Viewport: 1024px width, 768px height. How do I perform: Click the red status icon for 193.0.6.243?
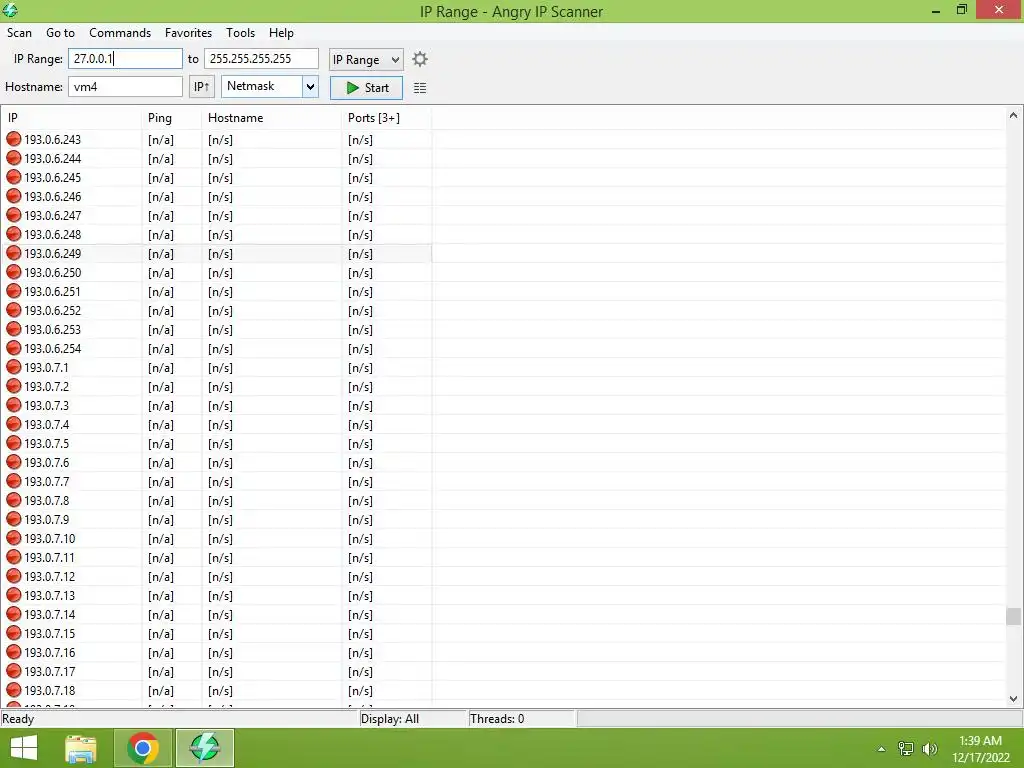pos(14,139)
